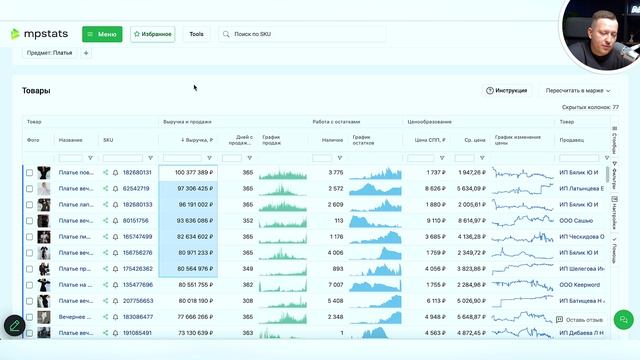640x360 pixels.
Task: Check the row for SKU 135477696
Action: (29, 285)
